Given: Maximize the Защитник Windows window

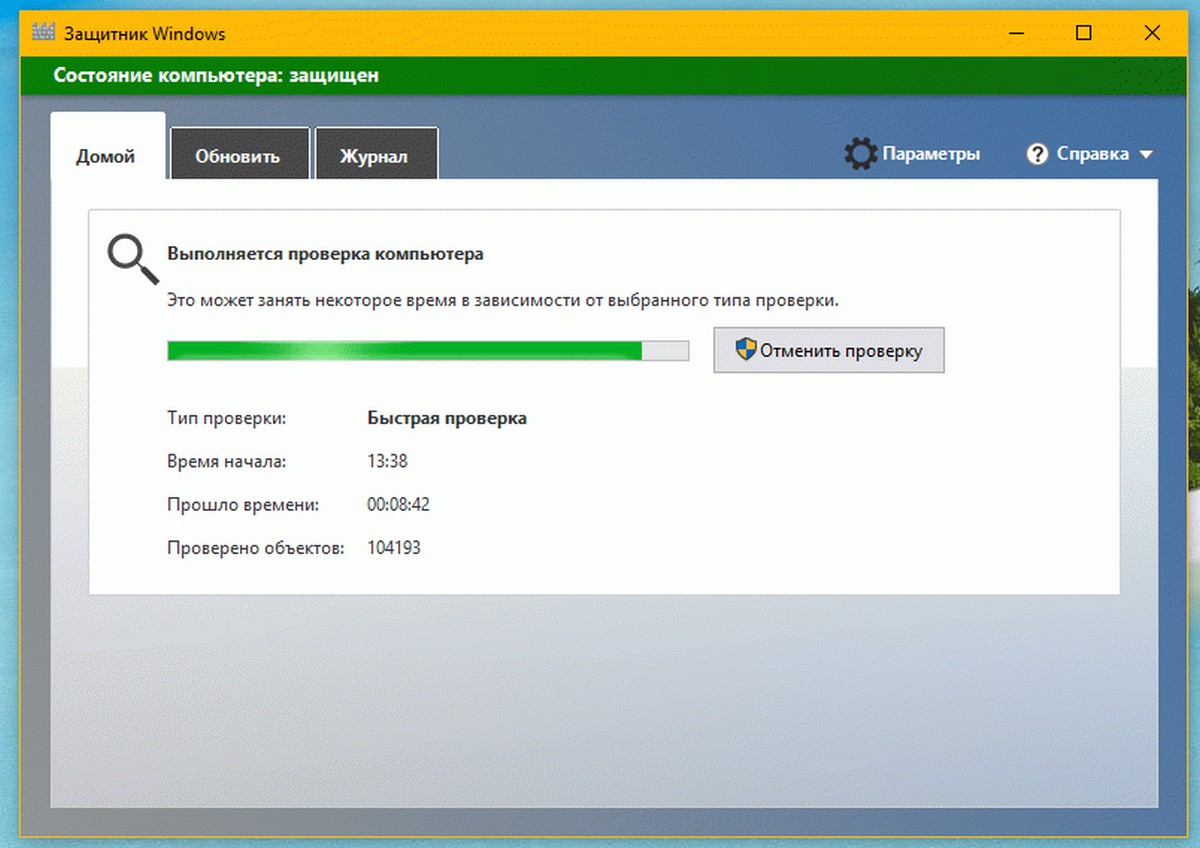Looking at the screenshot, I should (x=1084, y=33).
